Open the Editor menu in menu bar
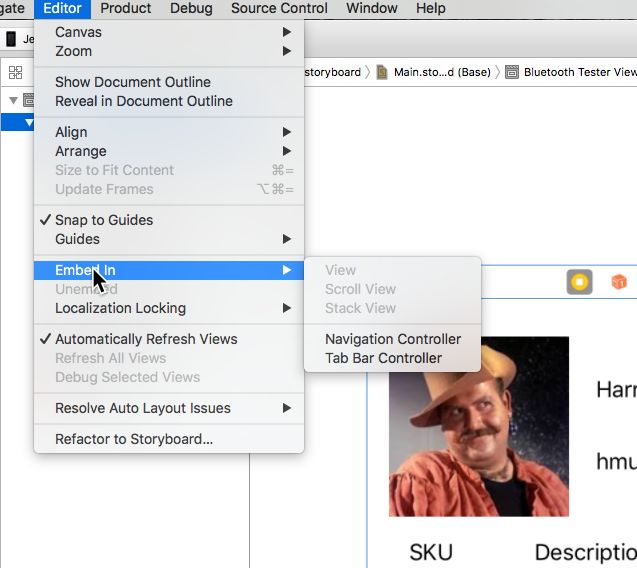 [62, 8]
